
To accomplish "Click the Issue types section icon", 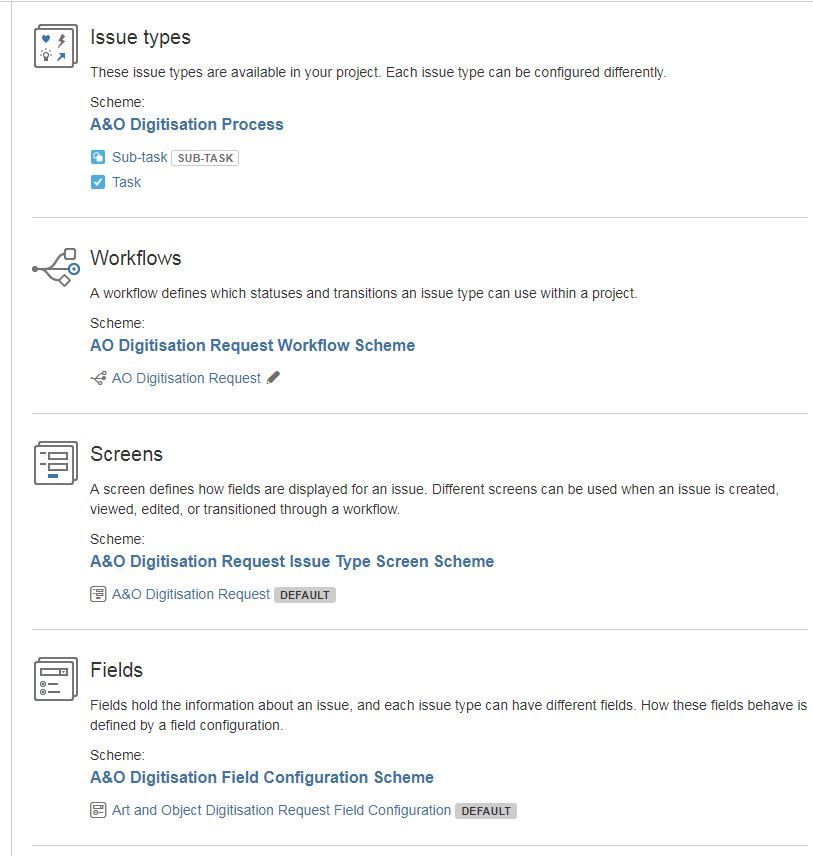I will 56,46.
